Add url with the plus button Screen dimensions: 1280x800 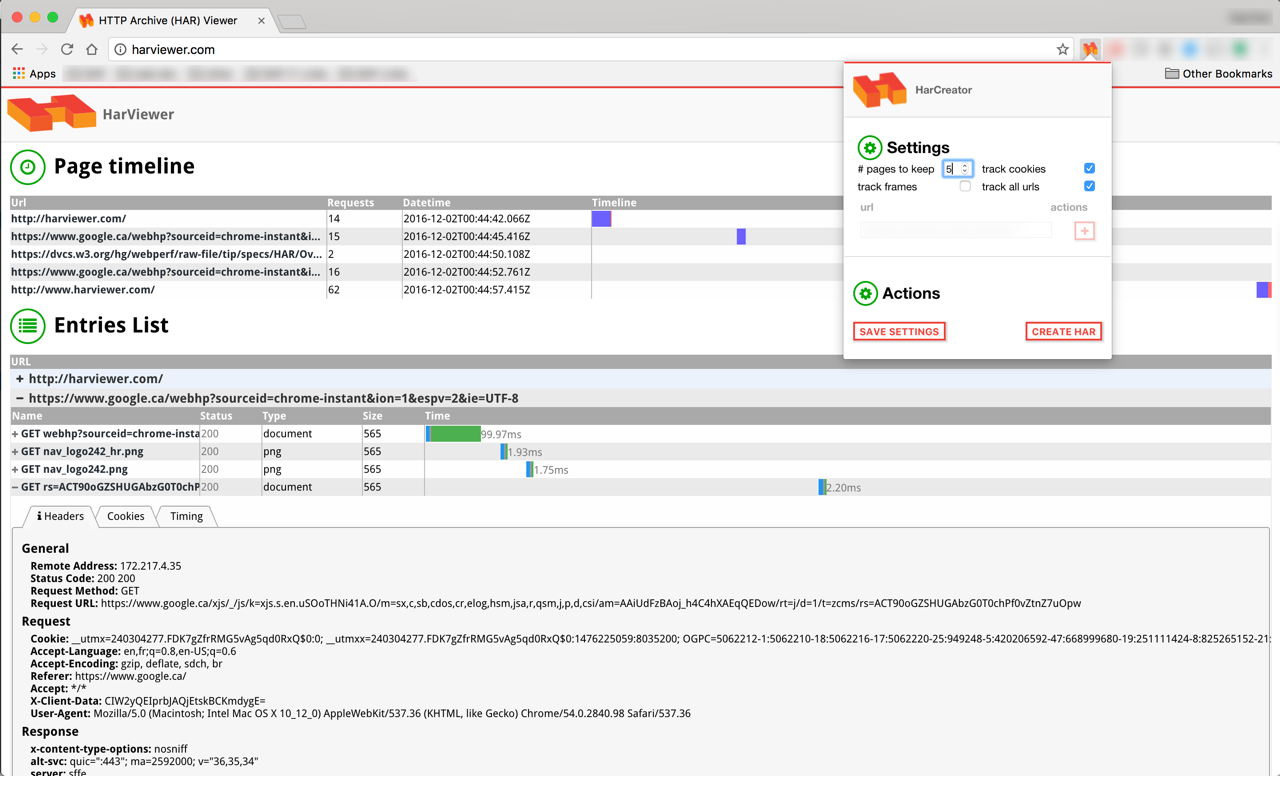coord(1084,231)
